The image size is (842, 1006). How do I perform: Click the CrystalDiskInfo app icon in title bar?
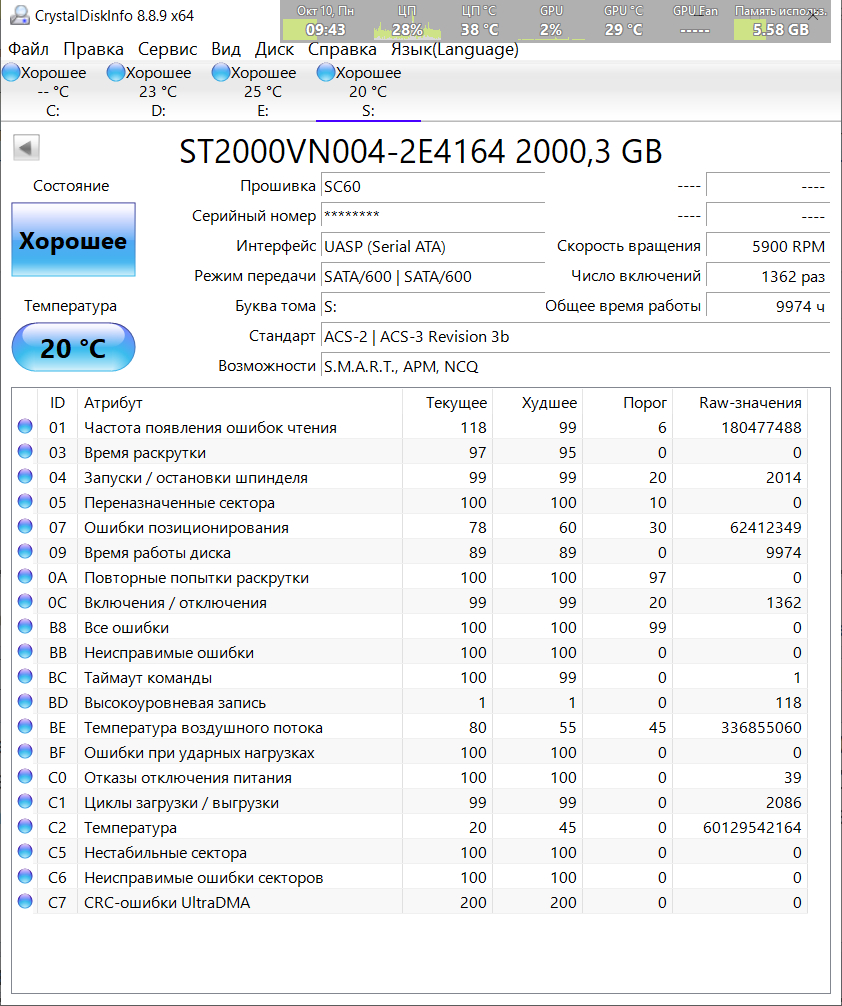tap(17, 16)
